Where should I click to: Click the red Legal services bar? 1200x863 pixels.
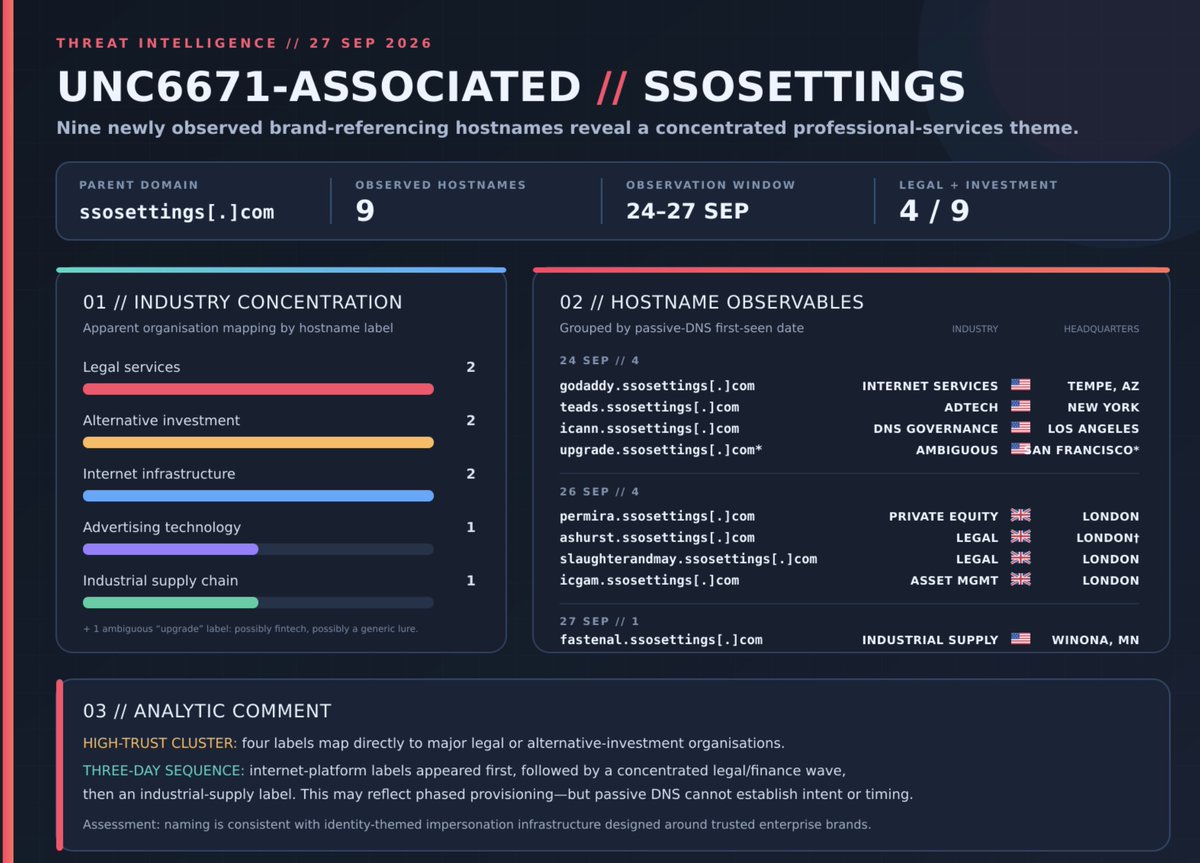click(258, 389)
